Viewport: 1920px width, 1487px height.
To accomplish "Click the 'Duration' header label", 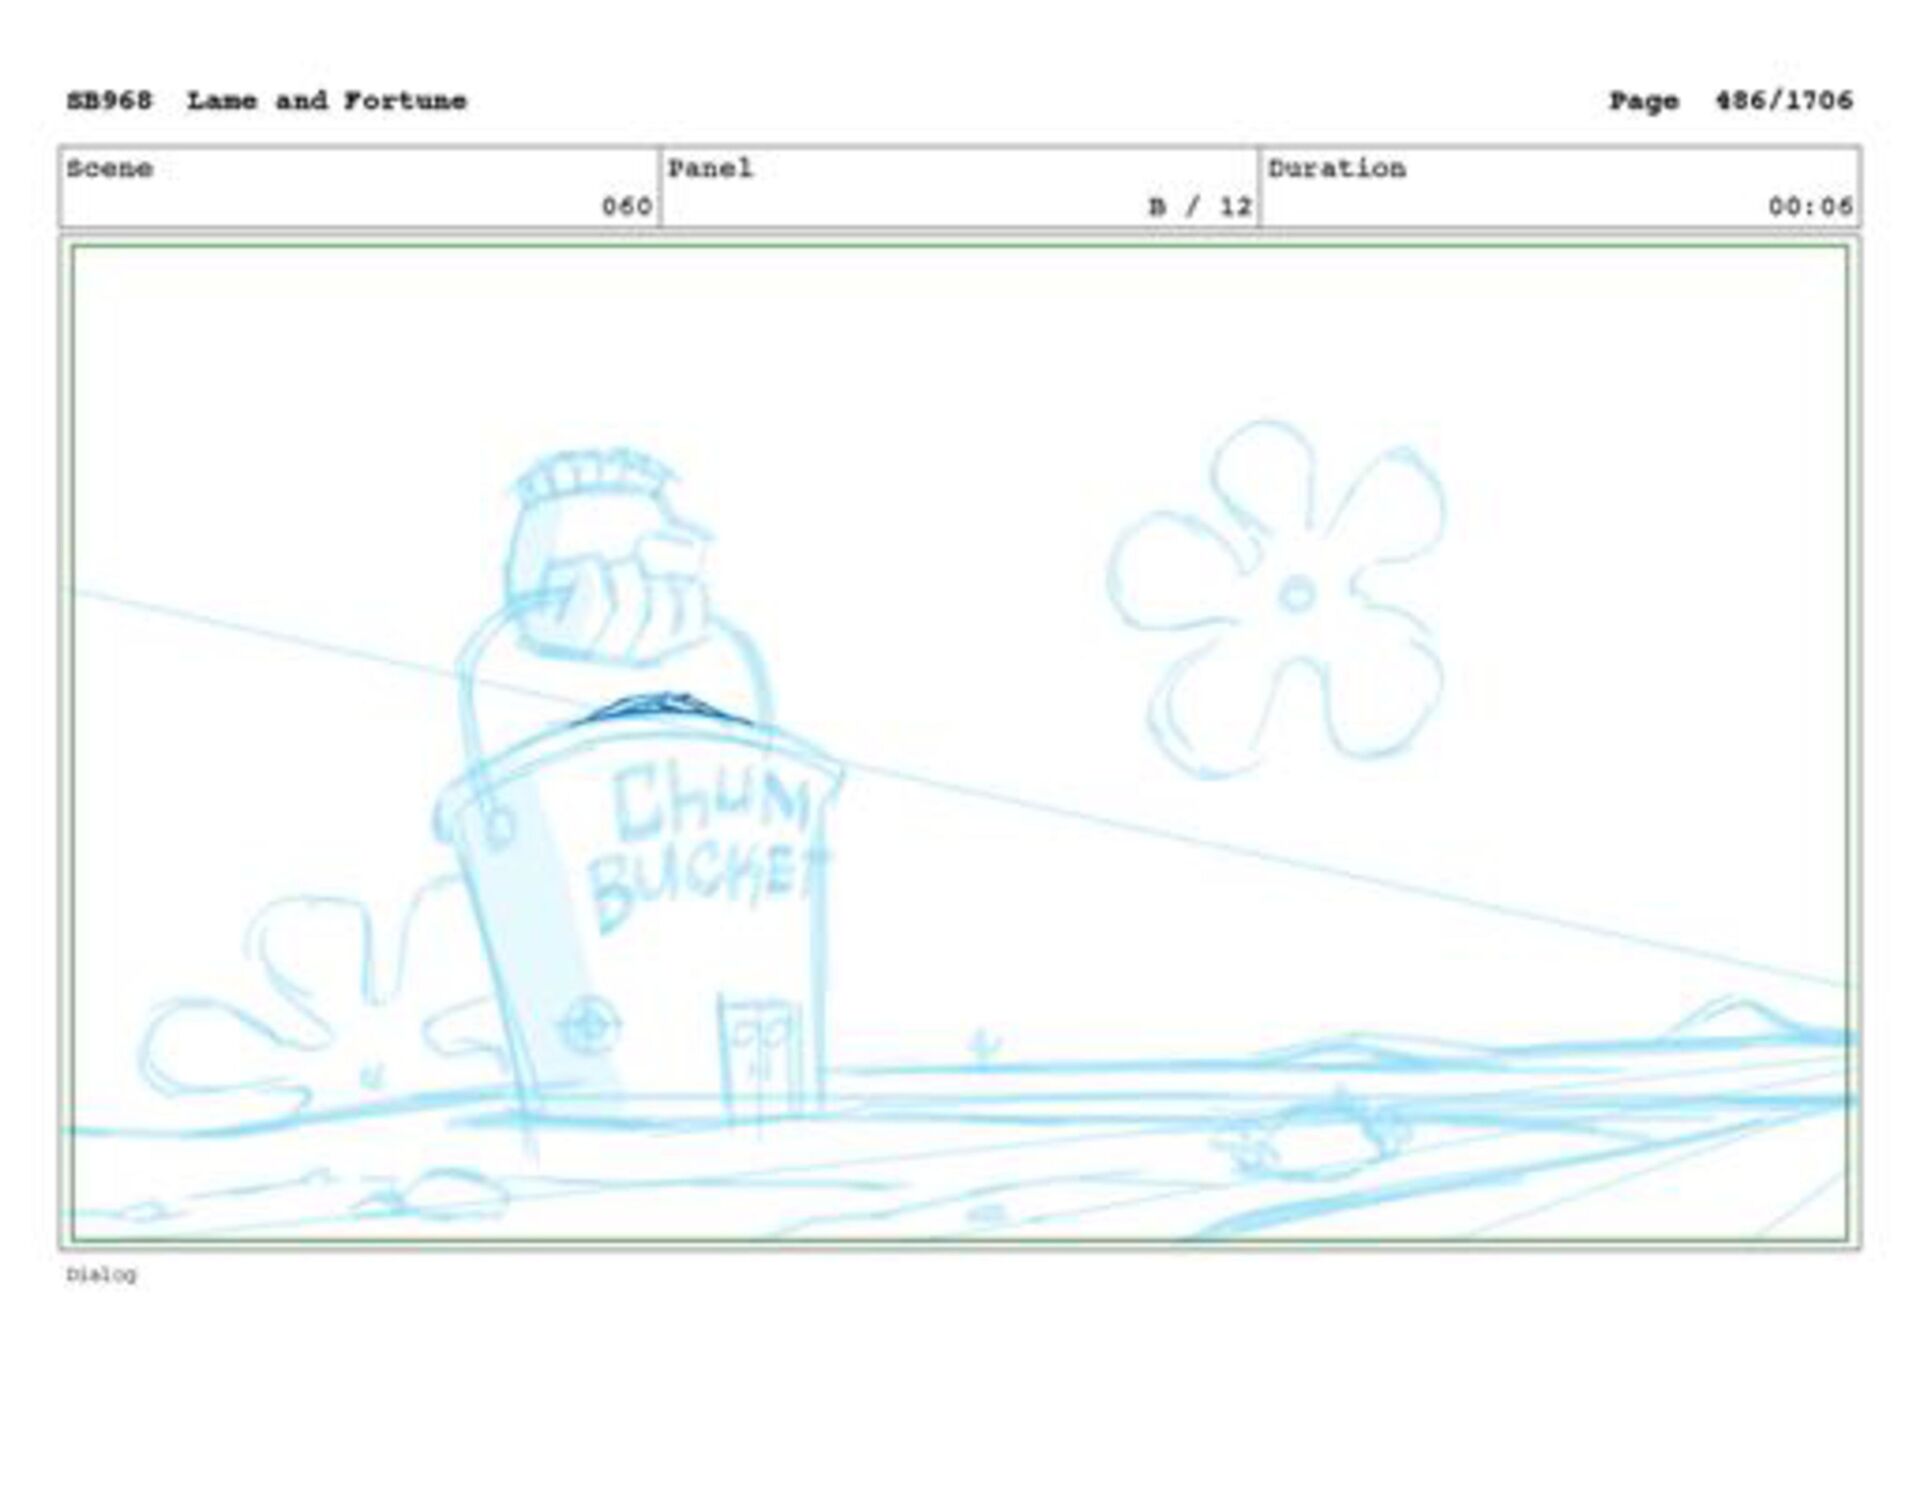I will (1336, 168).
